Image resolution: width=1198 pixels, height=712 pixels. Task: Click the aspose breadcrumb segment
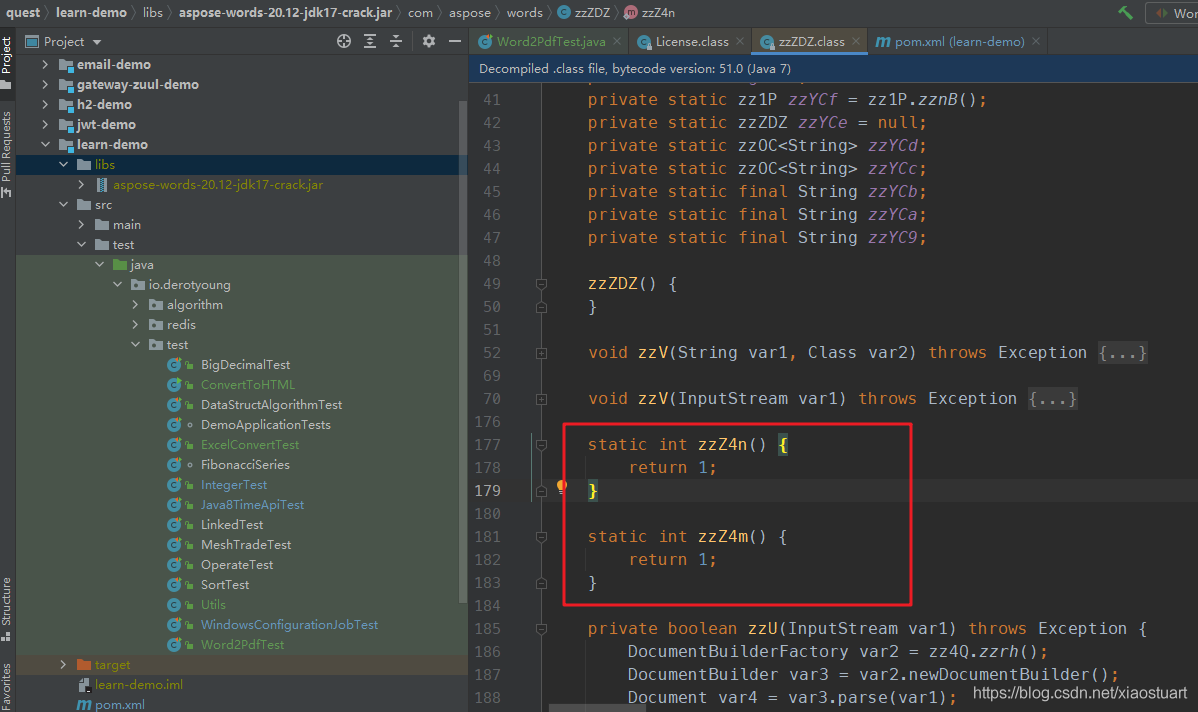pos(470,12)
